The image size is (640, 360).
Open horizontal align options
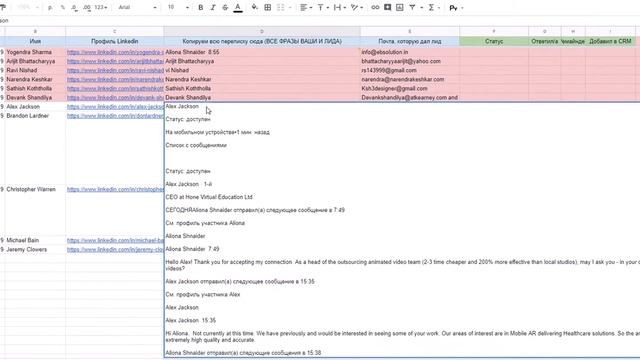[306, 7]
